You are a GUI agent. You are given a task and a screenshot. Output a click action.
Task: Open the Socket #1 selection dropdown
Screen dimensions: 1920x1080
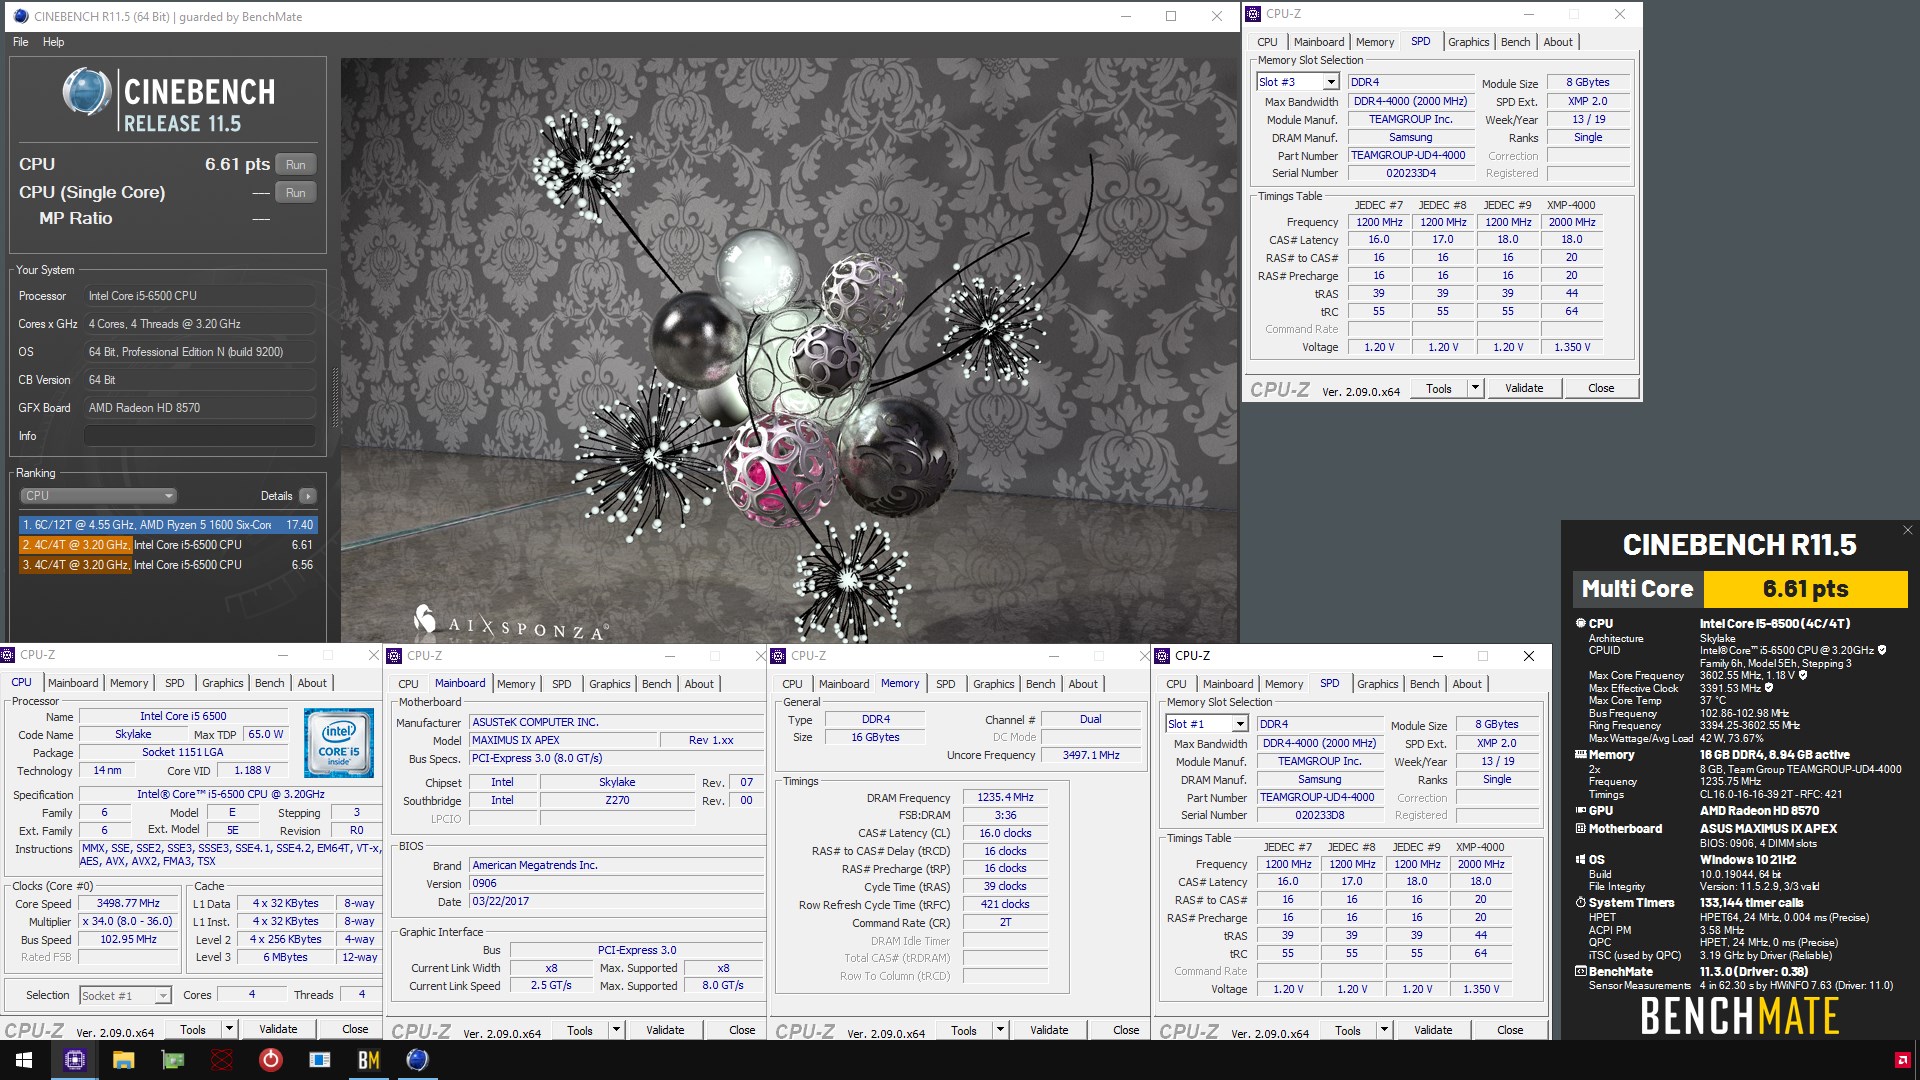[162, 996]
